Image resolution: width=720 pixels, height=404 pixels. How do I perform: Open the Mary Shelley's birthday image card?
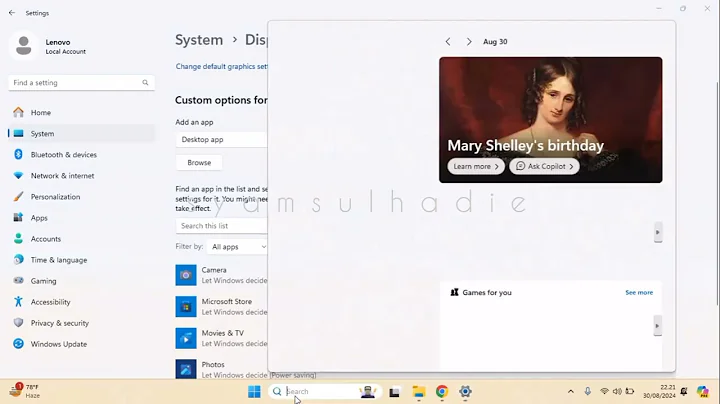[x=551, y=120]
